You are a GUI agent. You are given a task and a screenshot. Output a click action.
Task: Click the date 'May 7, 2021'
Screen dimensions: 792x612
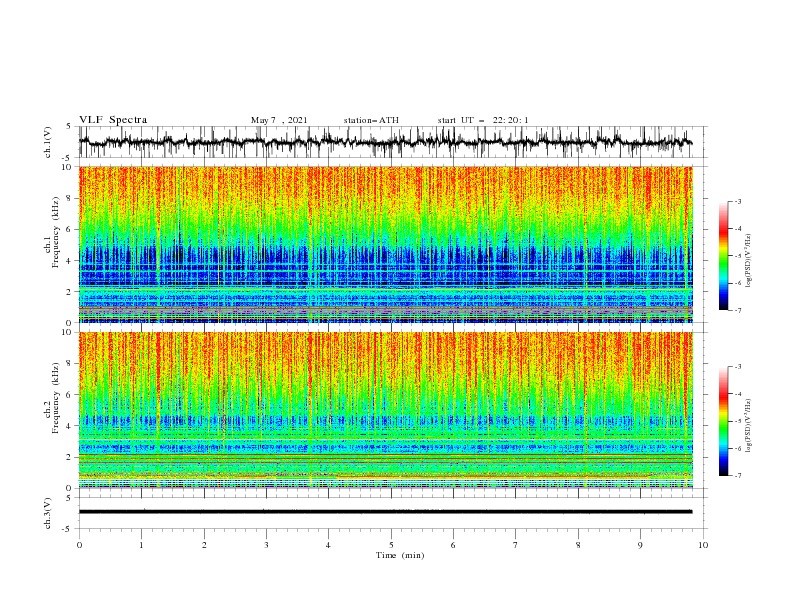pos(279,120)
